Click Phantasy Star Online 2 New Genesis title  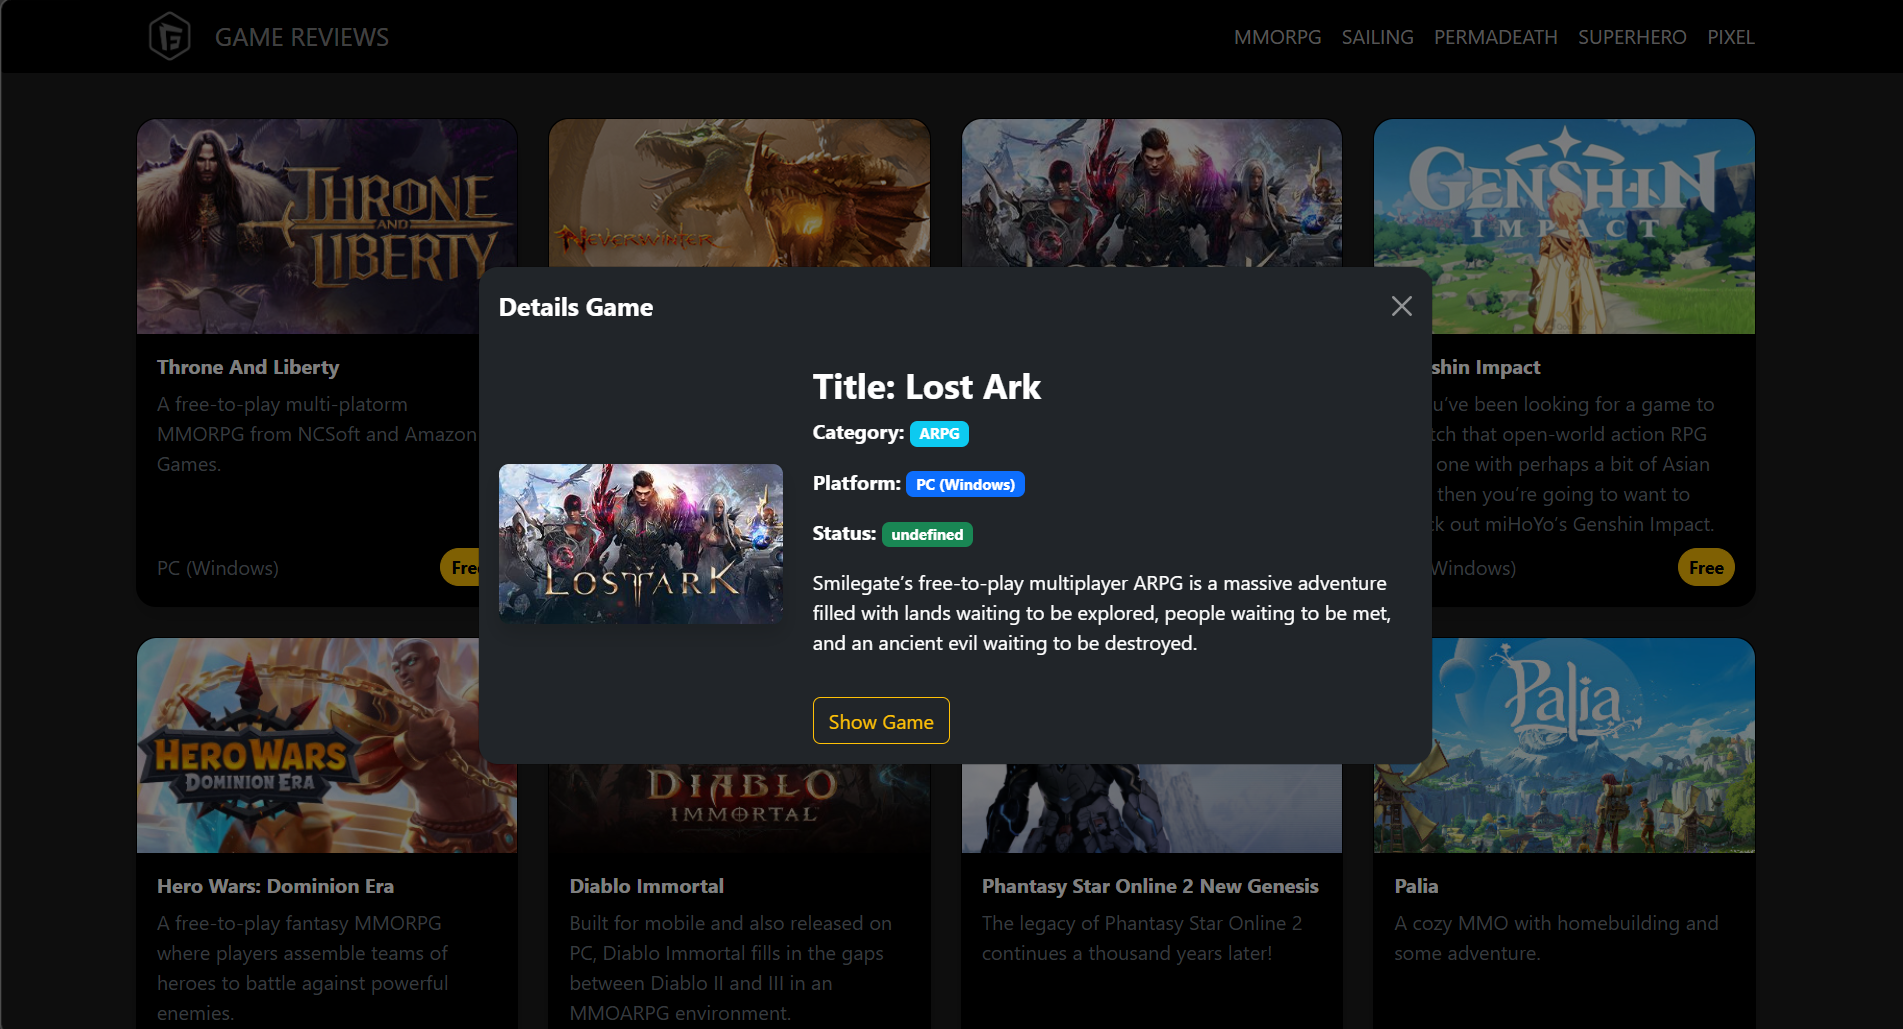[x=1150, y=886]
